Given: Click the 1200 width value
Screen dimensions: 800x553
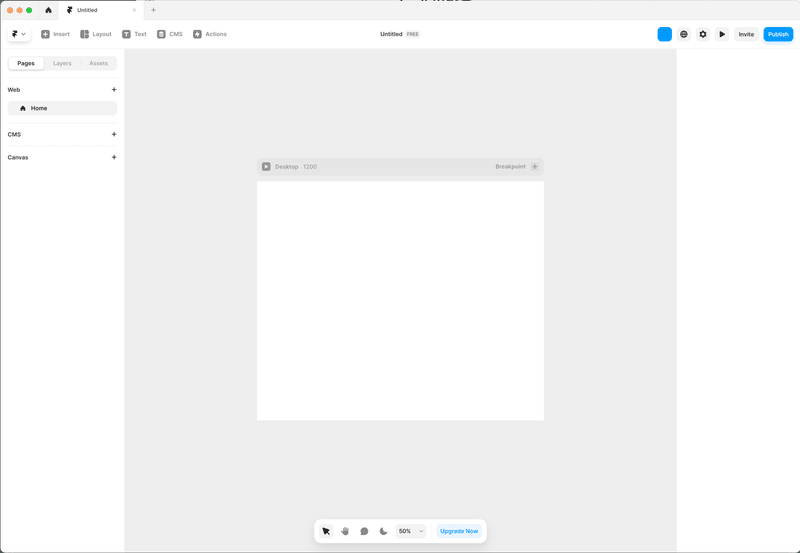Looking at the screenshot, I should (x=310, y=167).
